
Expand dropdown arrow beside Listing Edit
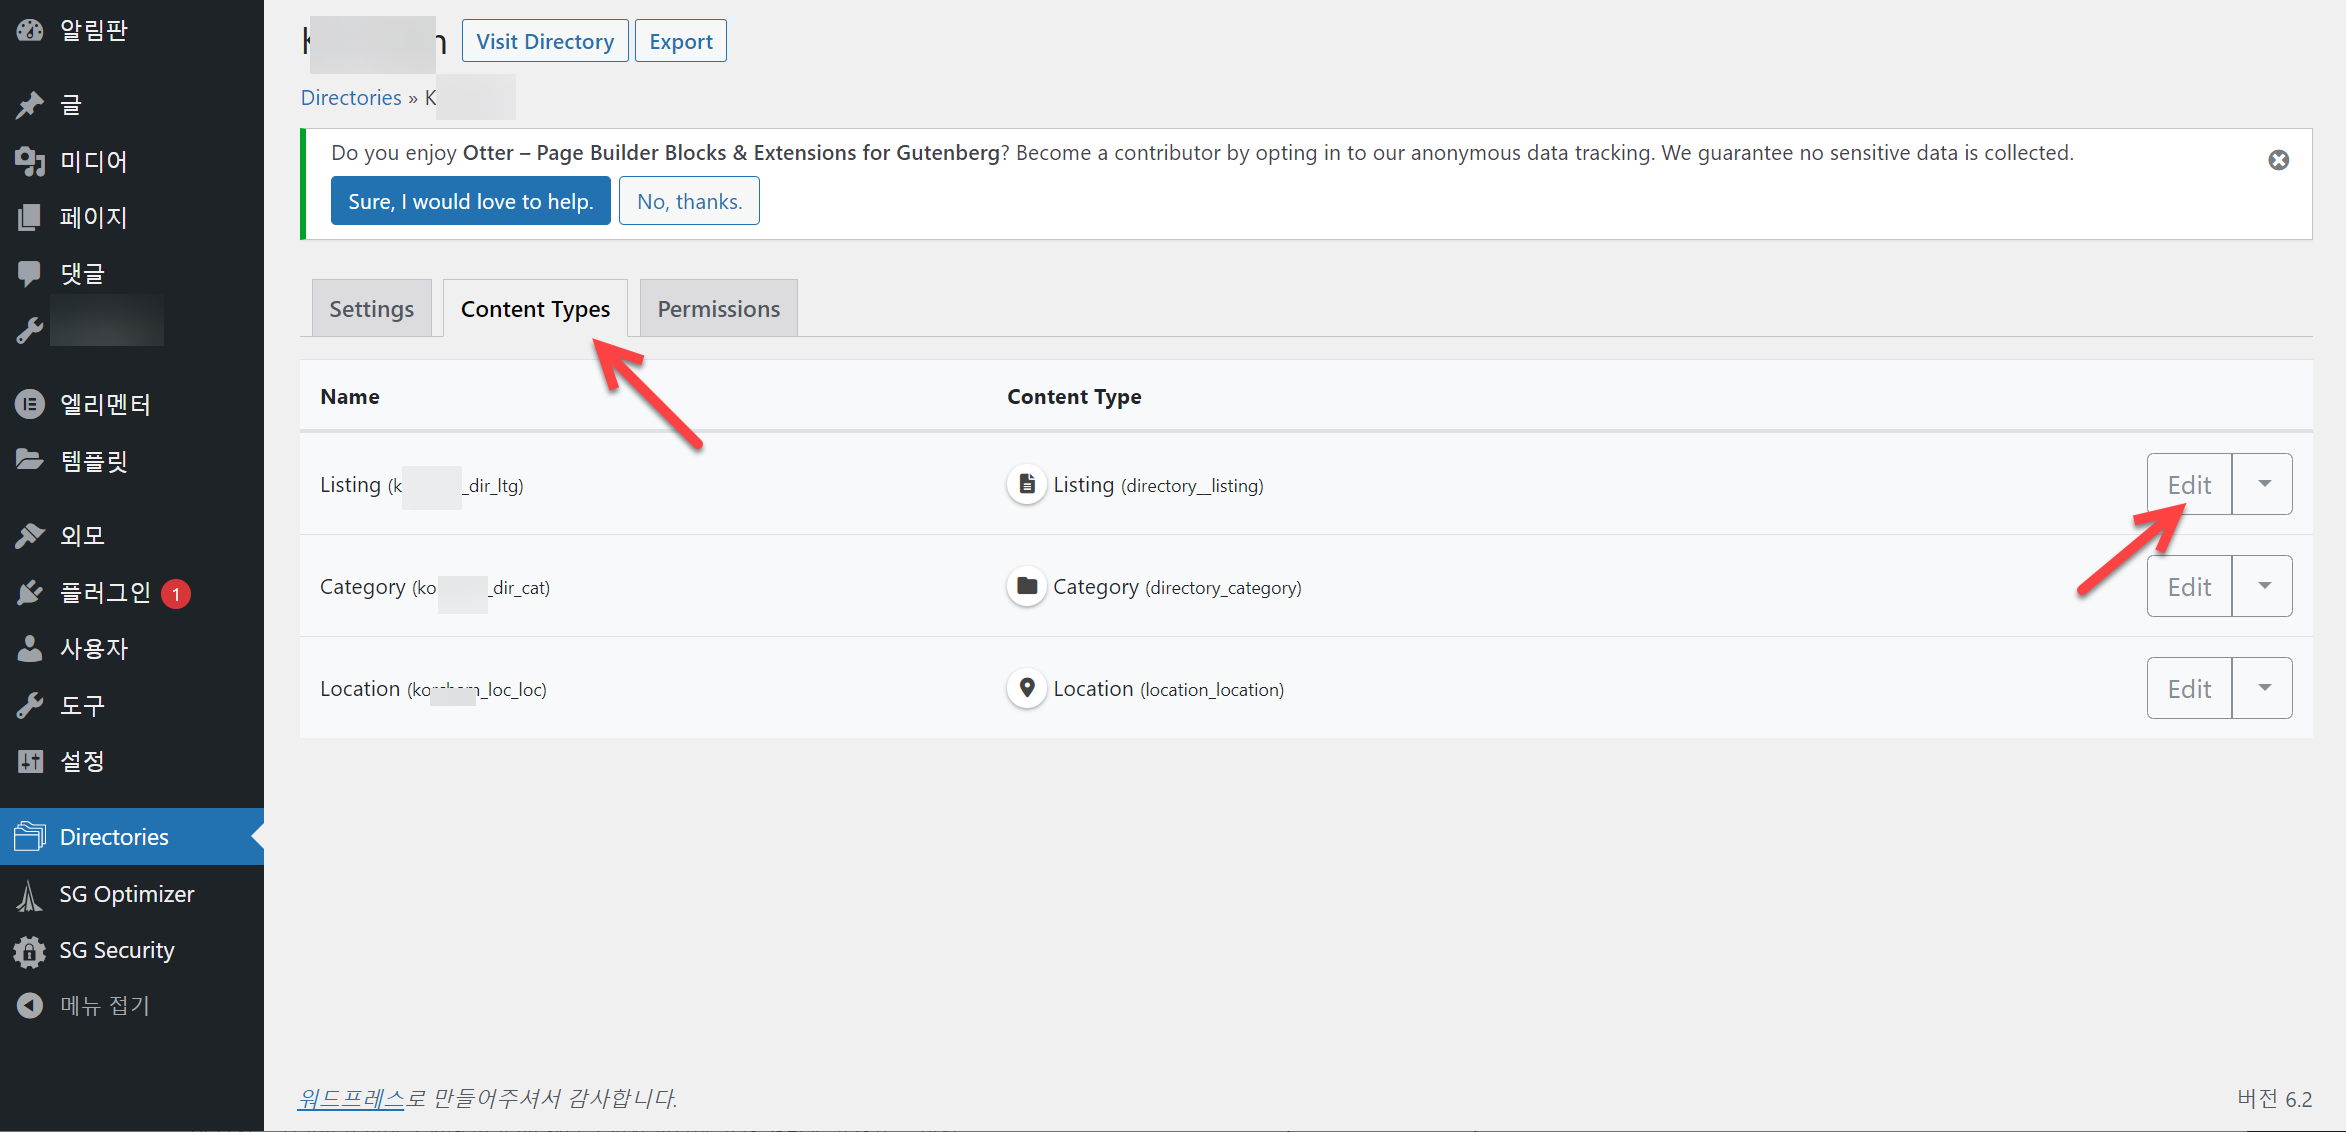coord(2264,484)
